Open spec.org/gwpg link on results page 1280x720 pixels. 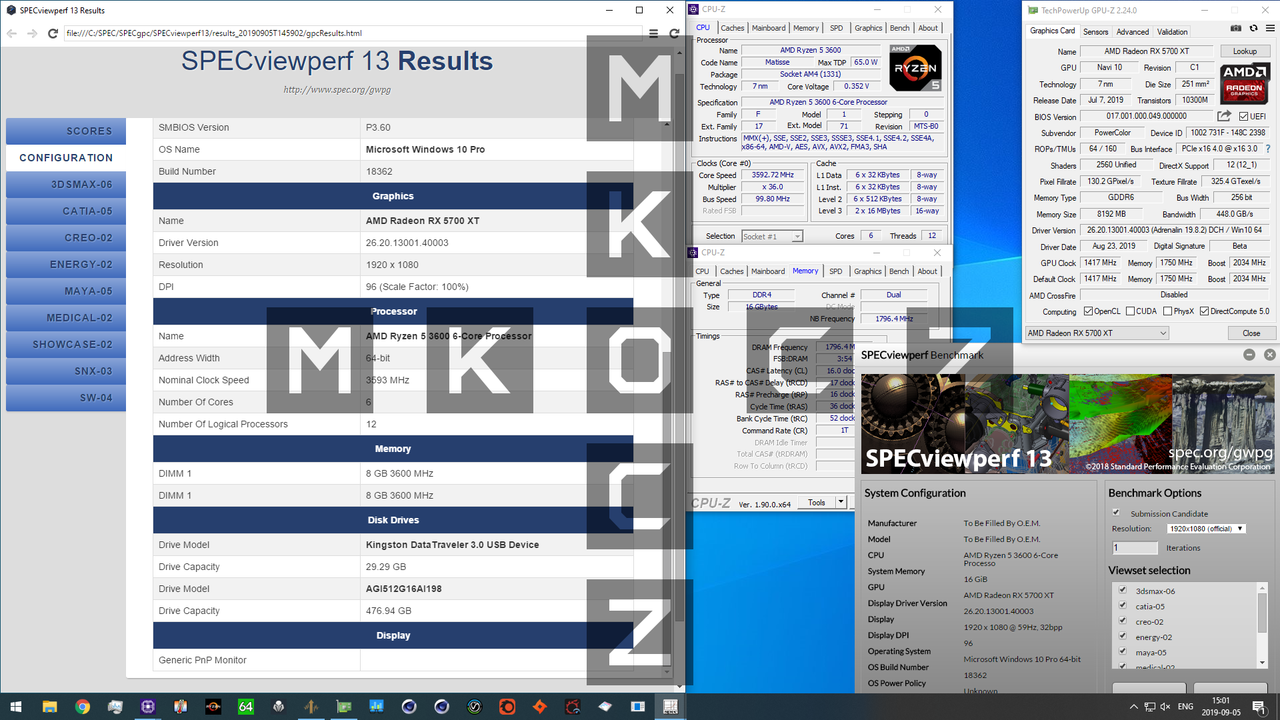click(337, 89)
